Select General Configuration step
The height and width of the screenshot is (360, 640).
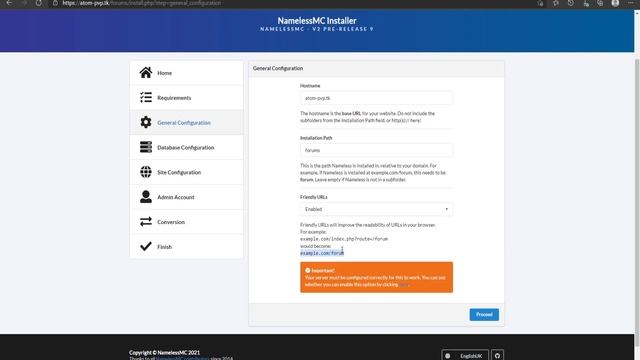pyautogui.click(x=187, y=122)
